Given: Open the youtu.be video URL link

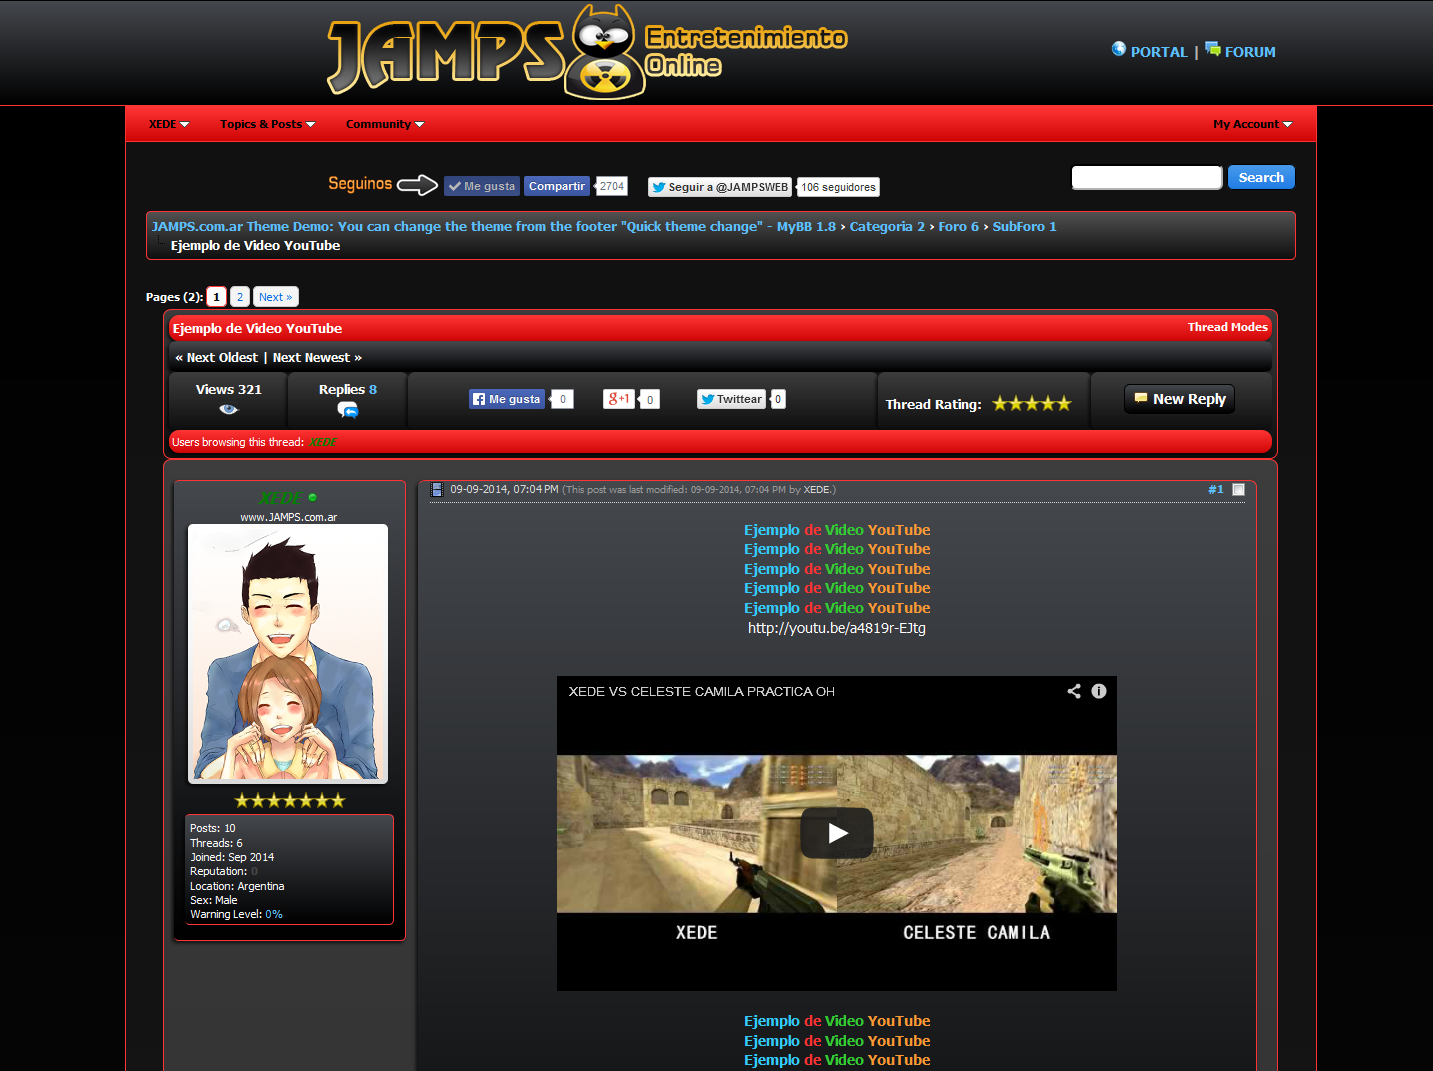Looking at the screenshot, I should 837,628.
